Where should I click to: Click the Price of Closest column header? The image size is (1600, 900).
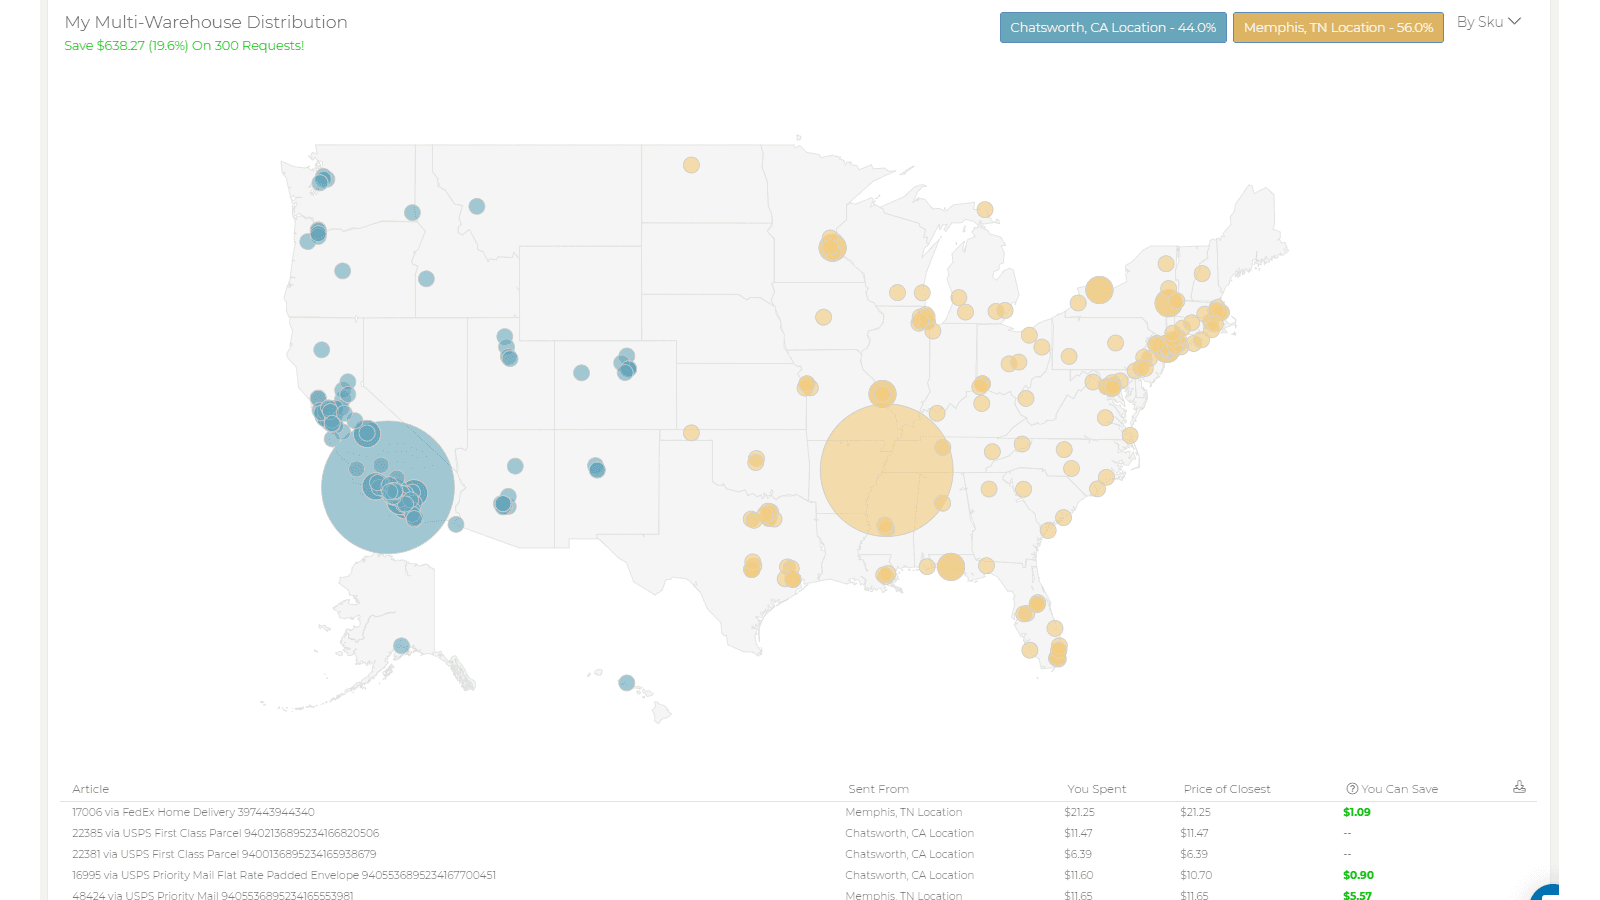pos(1226,789)
